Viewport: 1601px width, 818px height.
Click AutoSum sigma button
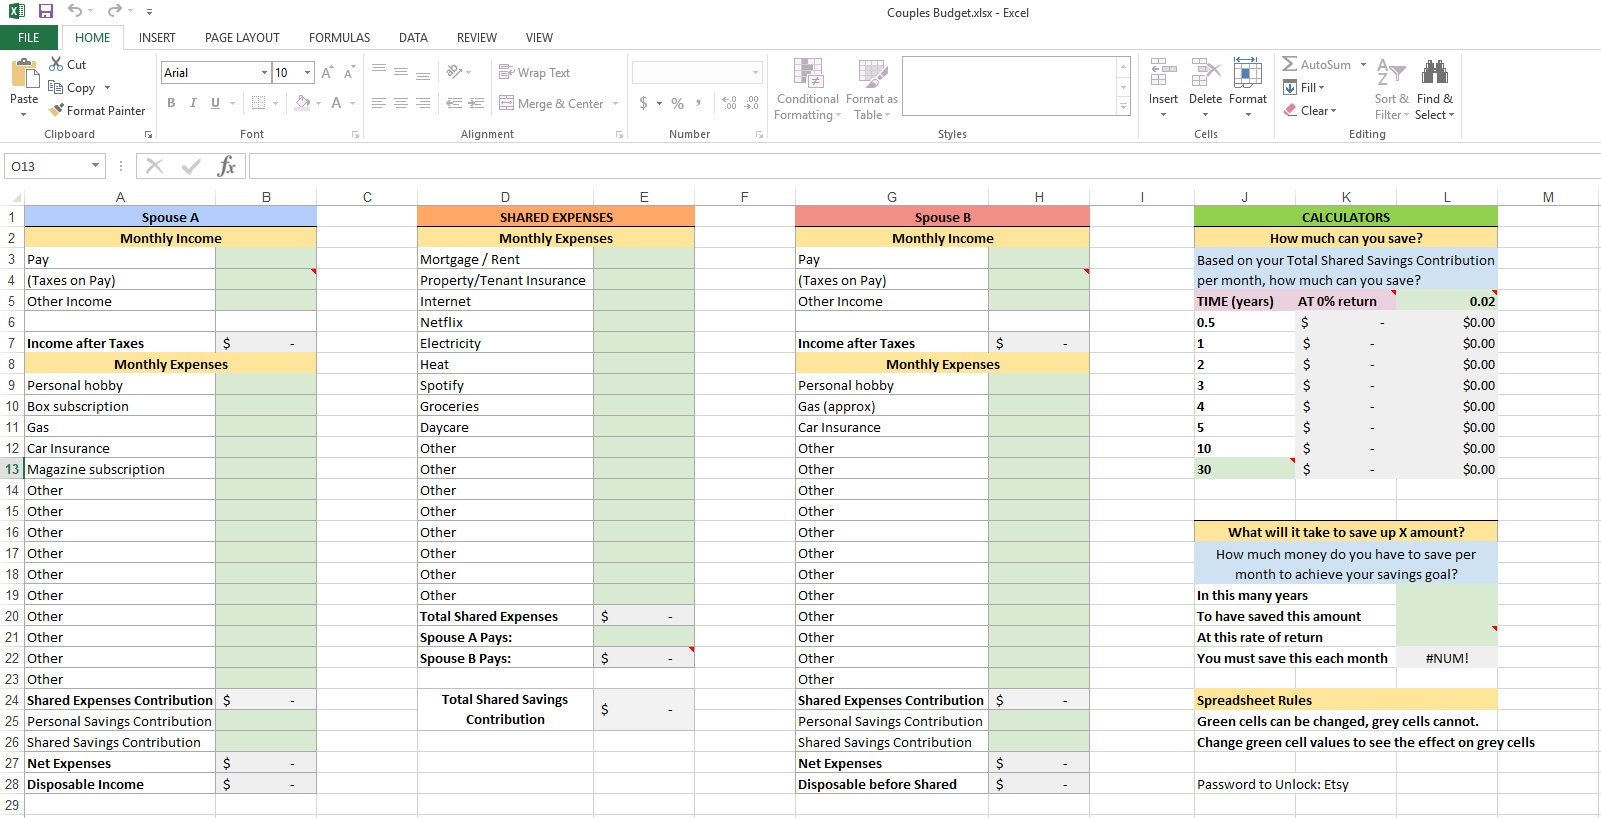point(1316,64)
